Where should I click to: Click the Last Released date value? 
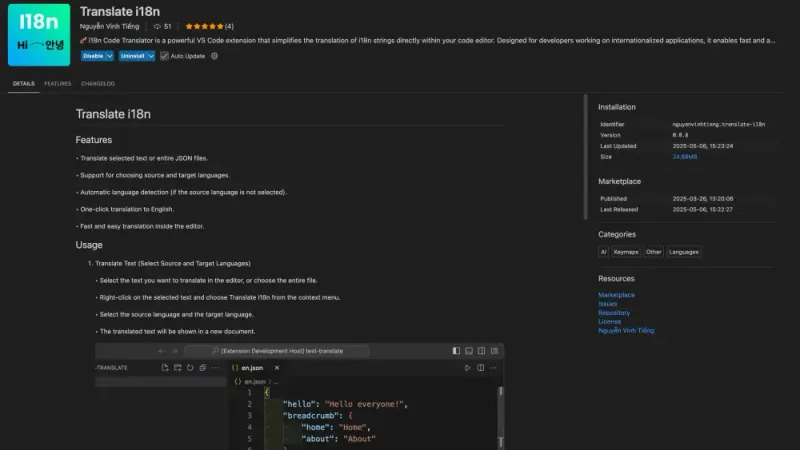click(x=703, y=210)
